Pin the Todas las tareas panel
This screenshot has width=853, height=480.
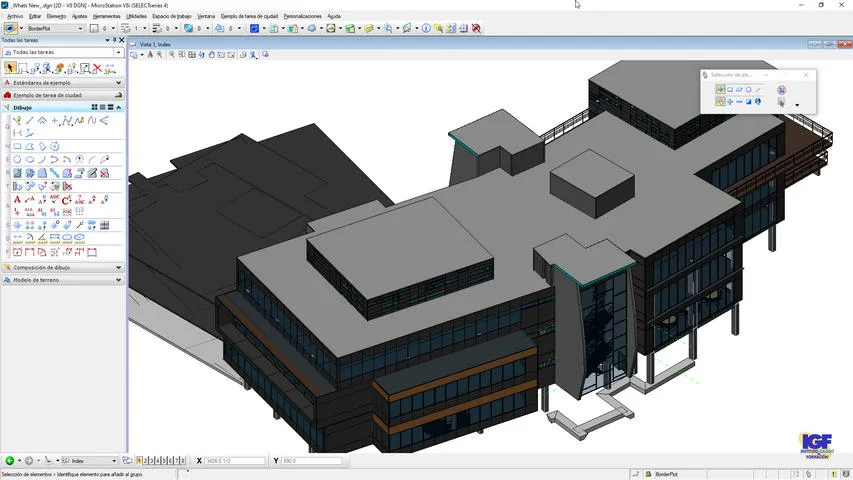(114, 40)
